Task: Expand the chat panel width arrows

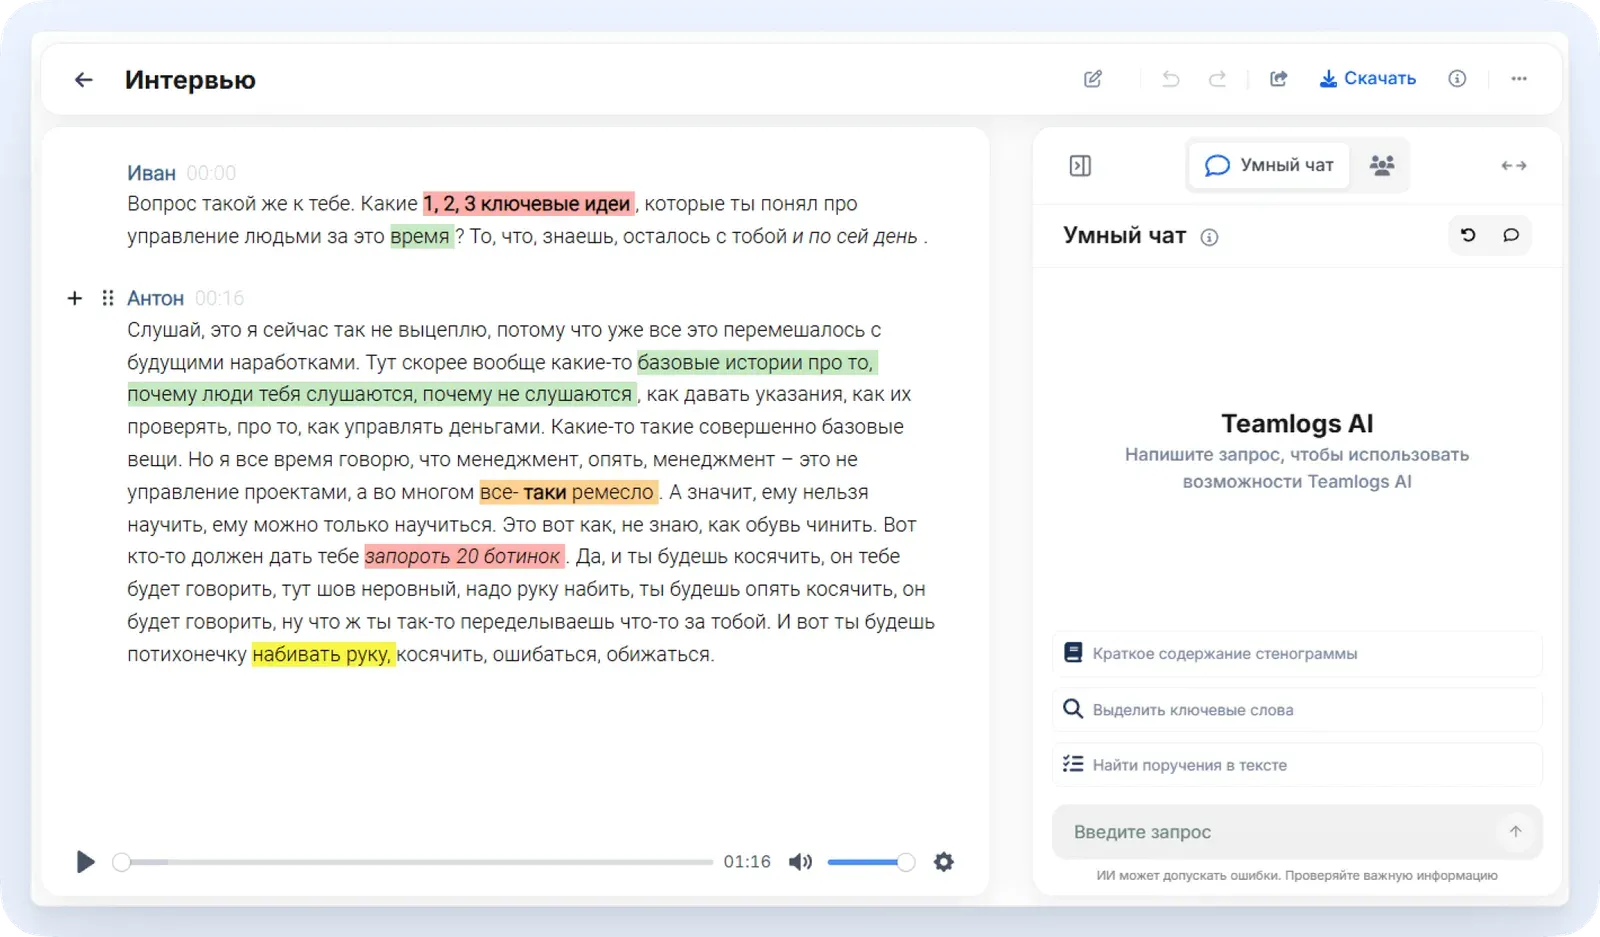Action: click(x=1514, y=166)
